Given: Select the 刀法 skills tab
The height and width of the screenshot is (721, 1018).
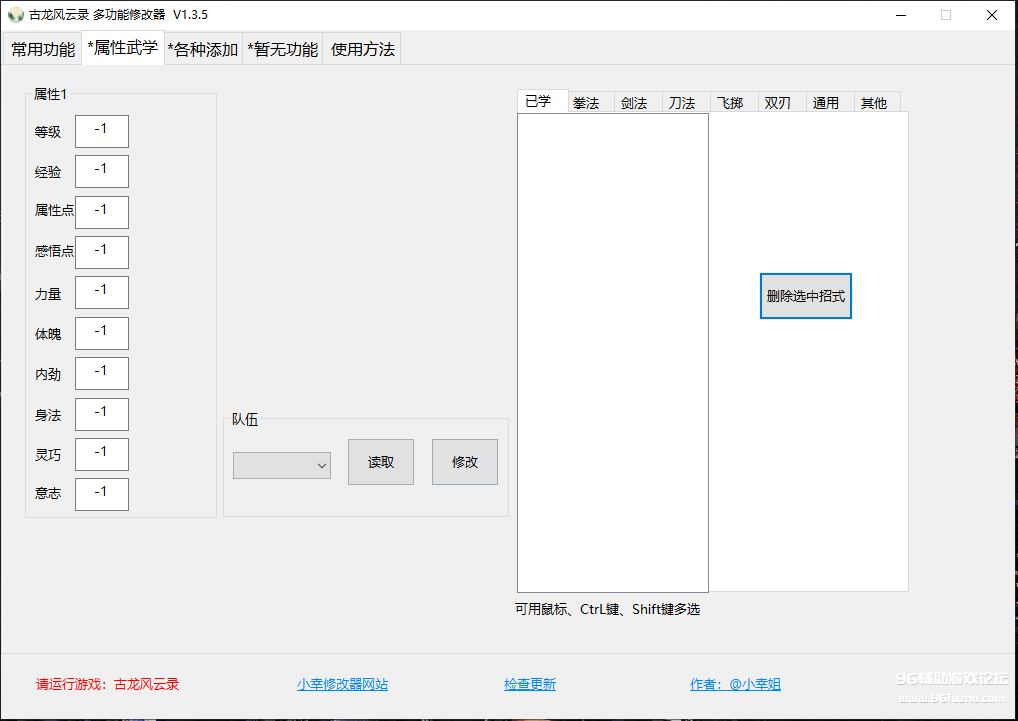Looking at the screenshot, I should click(x=682, y=103).
